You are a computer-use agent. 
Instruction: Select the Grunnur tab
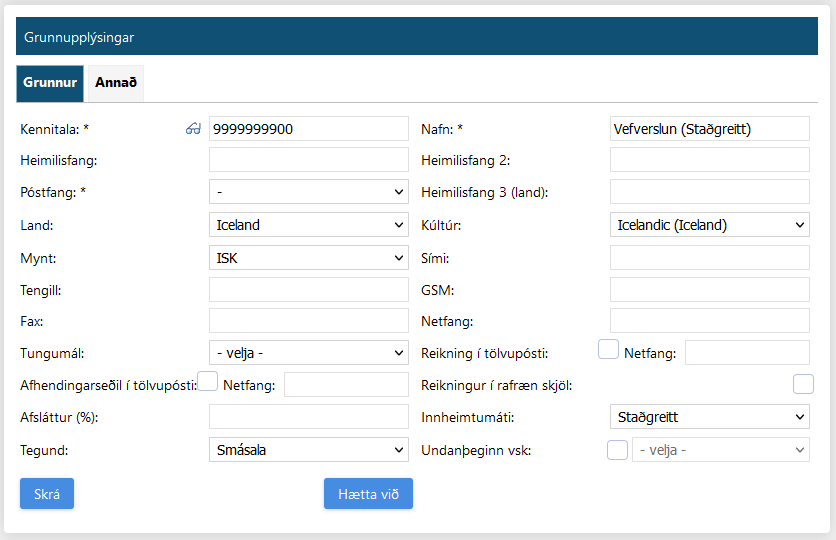click(x=50, y=83)
